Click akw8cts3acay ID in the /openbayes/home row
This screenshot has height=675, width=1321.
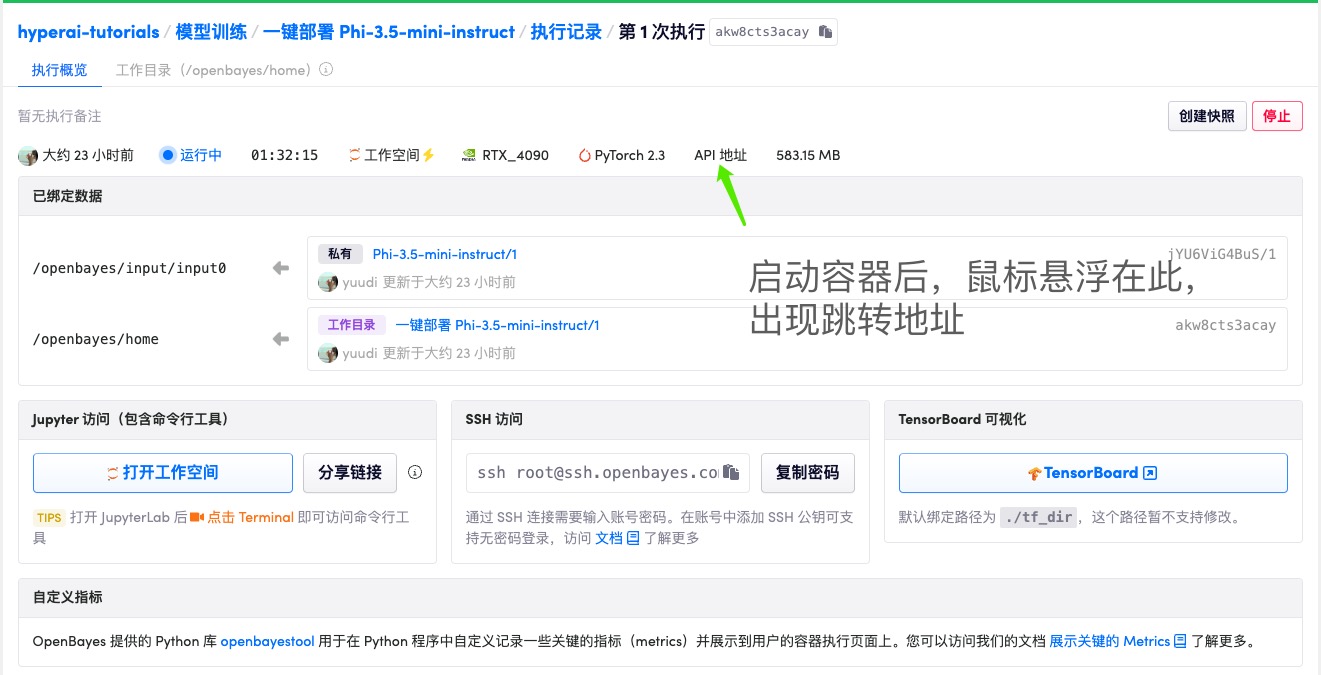pos(1226,325)
